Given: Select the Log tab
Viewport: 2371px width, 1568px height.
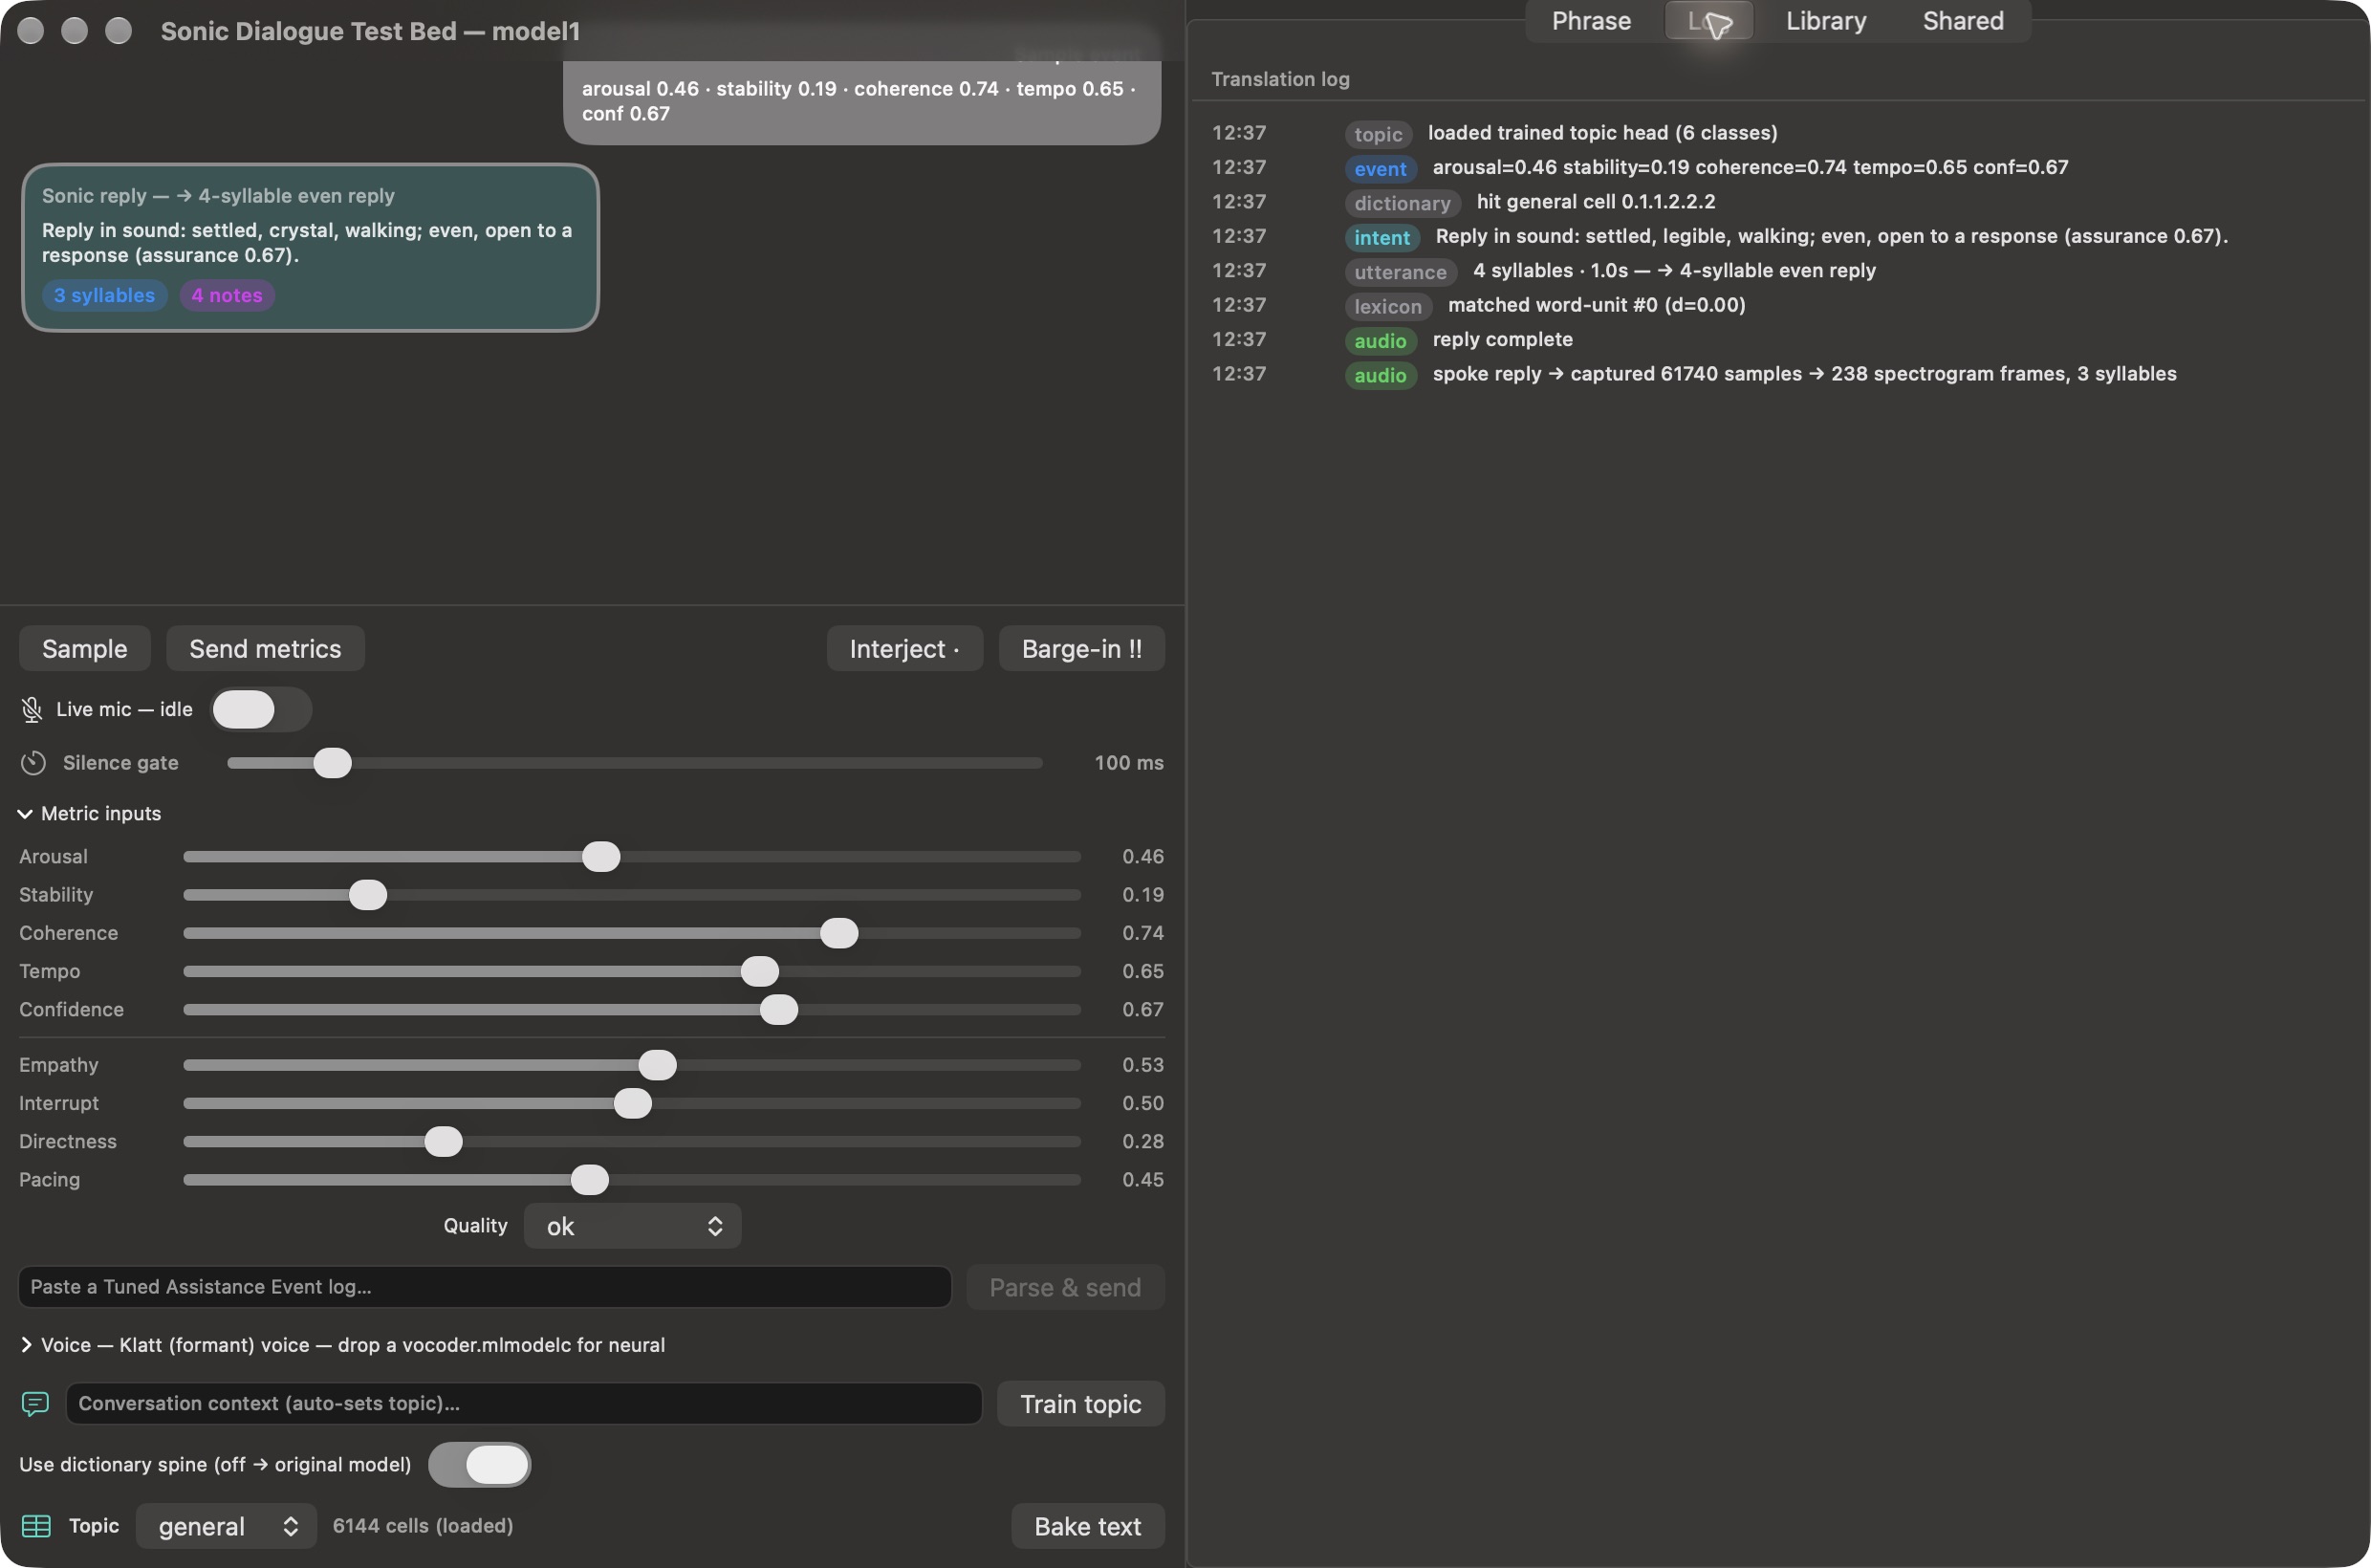Looking at the screenshot, I should (x=1708, y=21).
